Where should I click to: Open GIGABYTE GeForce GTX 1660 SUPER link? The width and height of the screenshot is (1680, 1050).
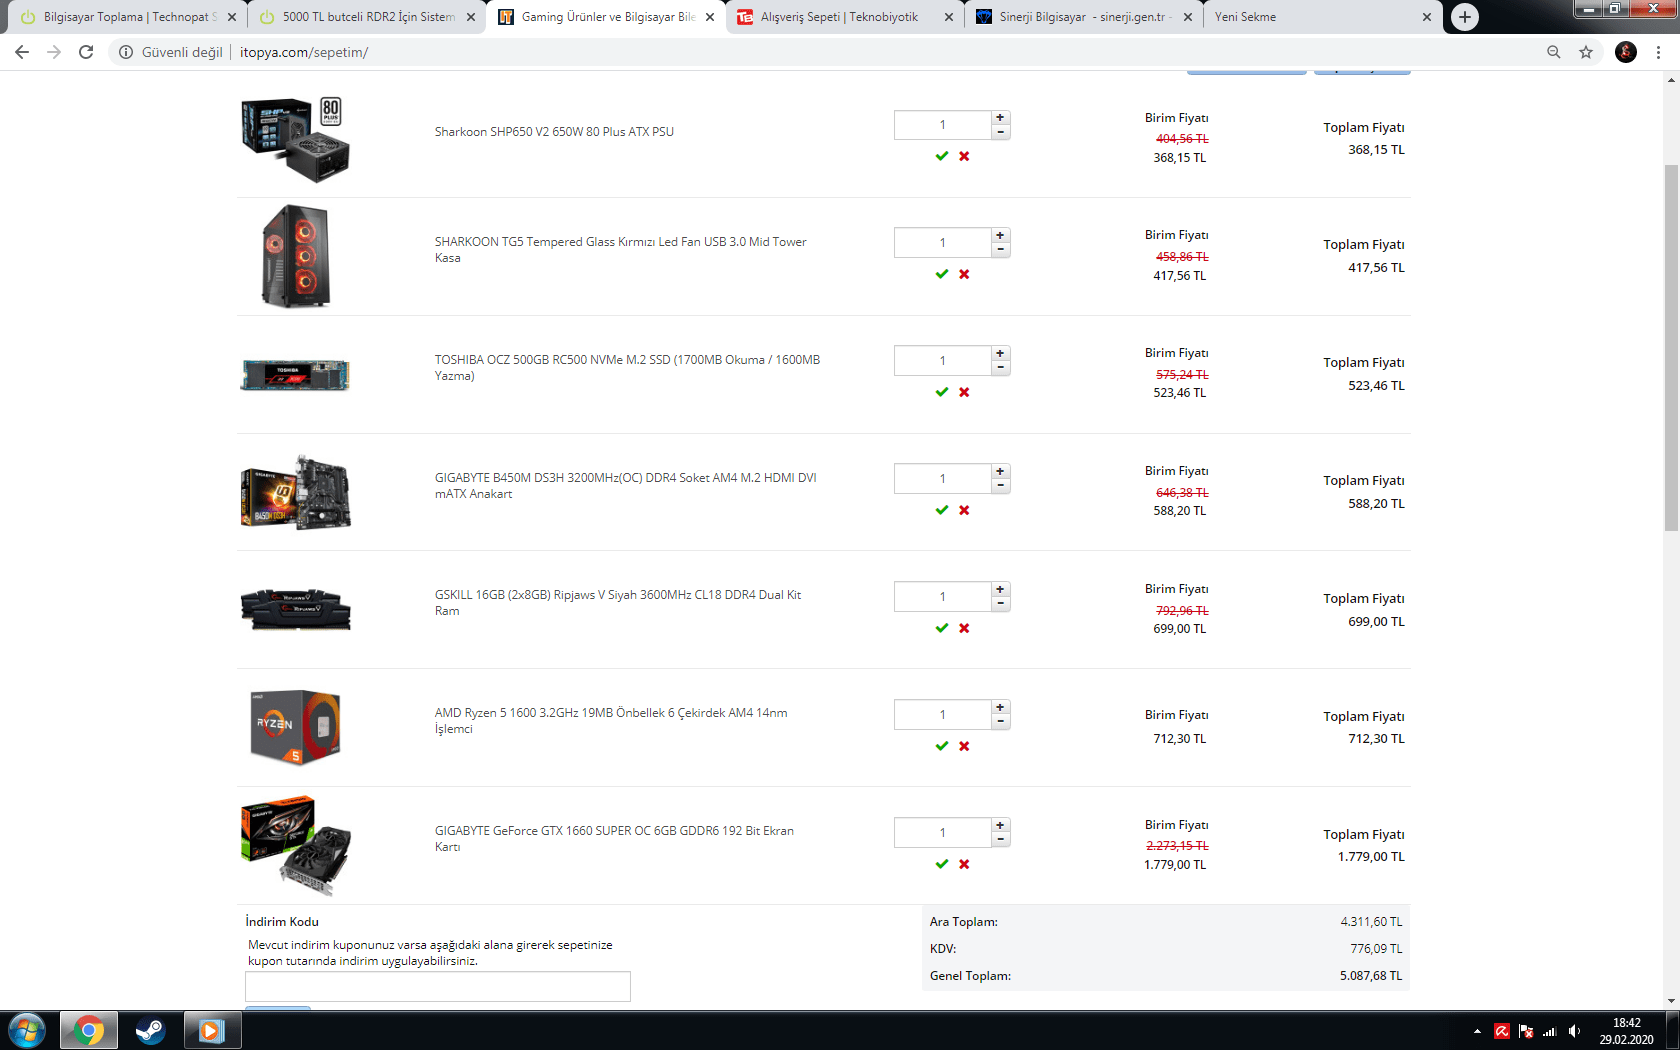pyautogui.click(x=614, y=839)
